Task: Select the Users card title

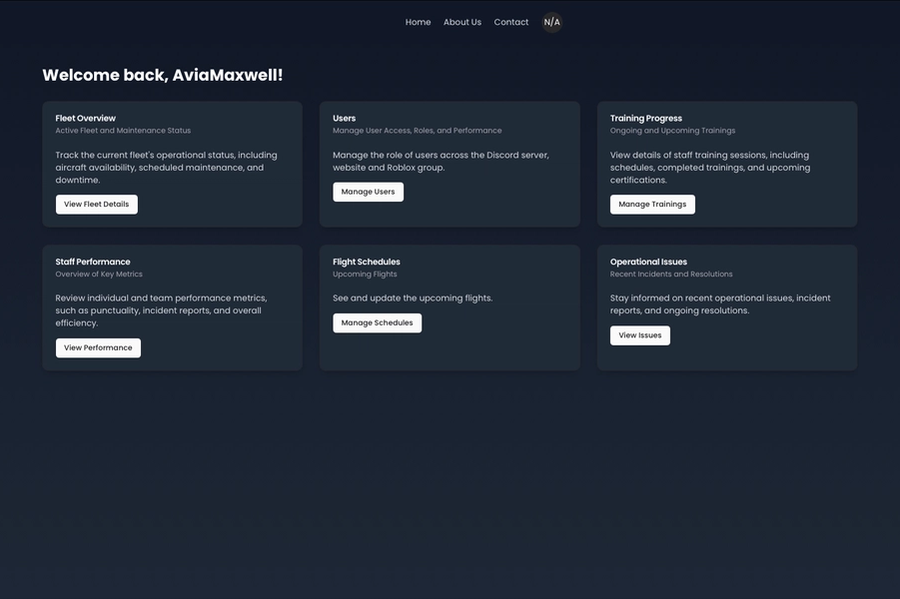Action: [344, 118]
